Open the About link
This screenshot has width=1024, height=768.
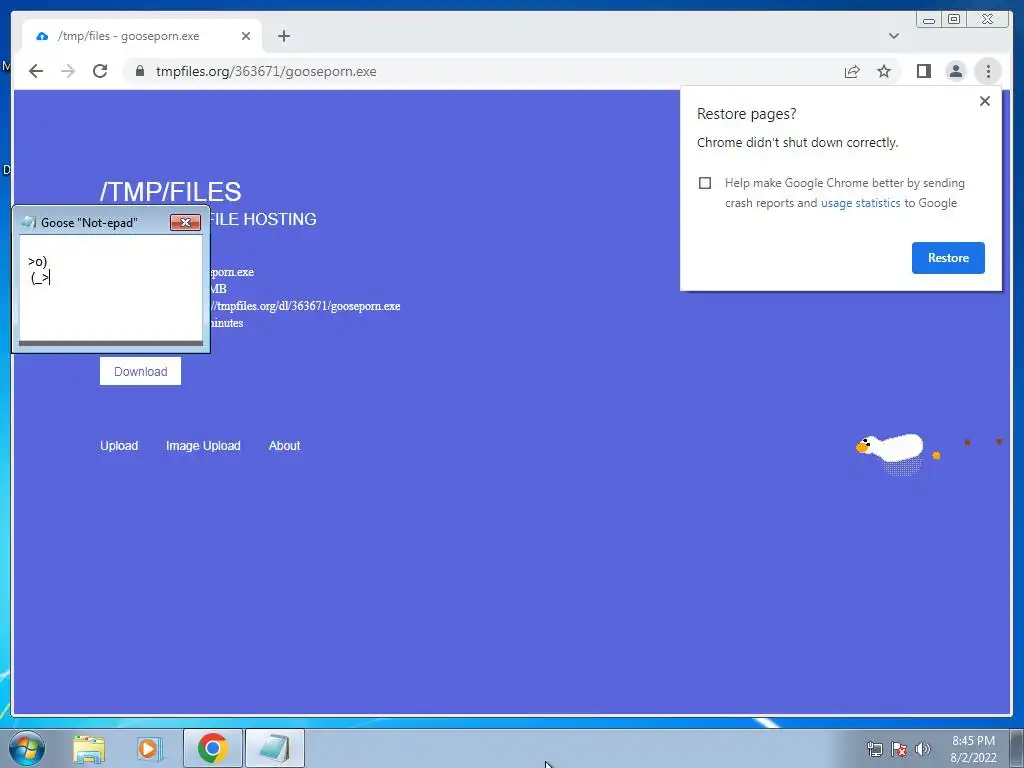[284, 445]
